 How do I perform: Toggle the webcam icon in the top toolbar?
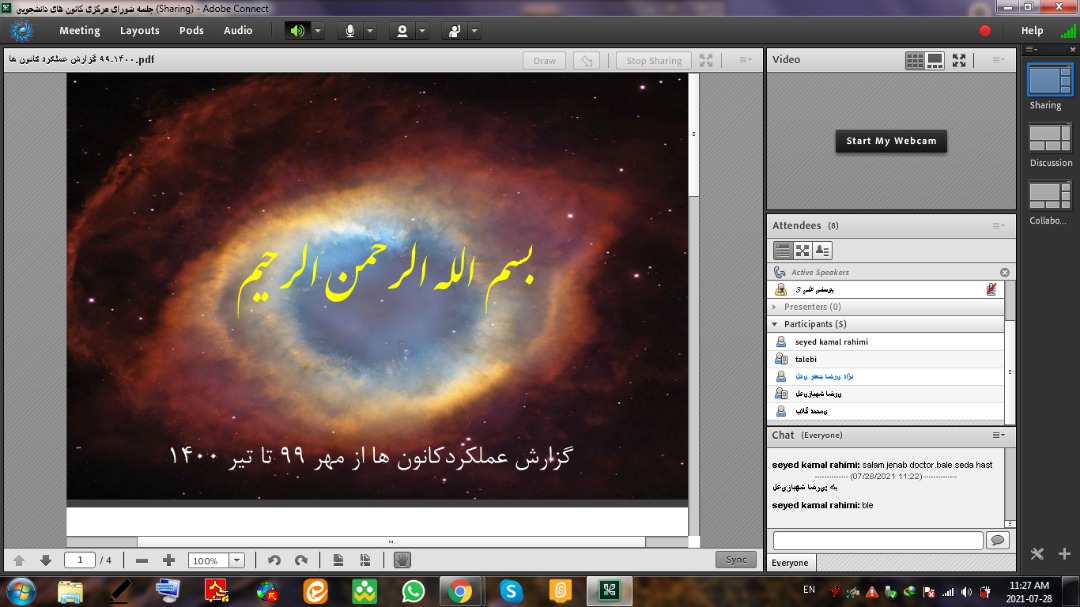click(402, 30)
